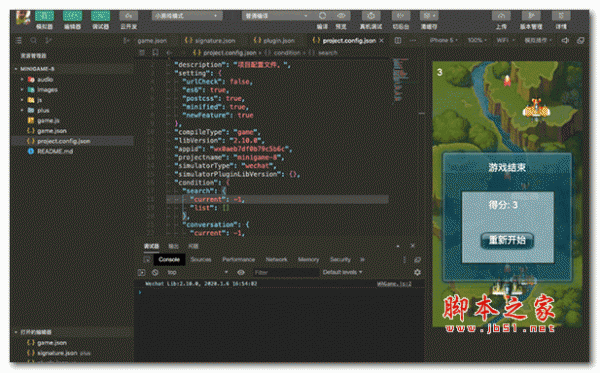Image resolution: width=600 pixels, height=373 pixels.
Task: Open search in the explorer sidebar
Action: [x=34, y=40]
